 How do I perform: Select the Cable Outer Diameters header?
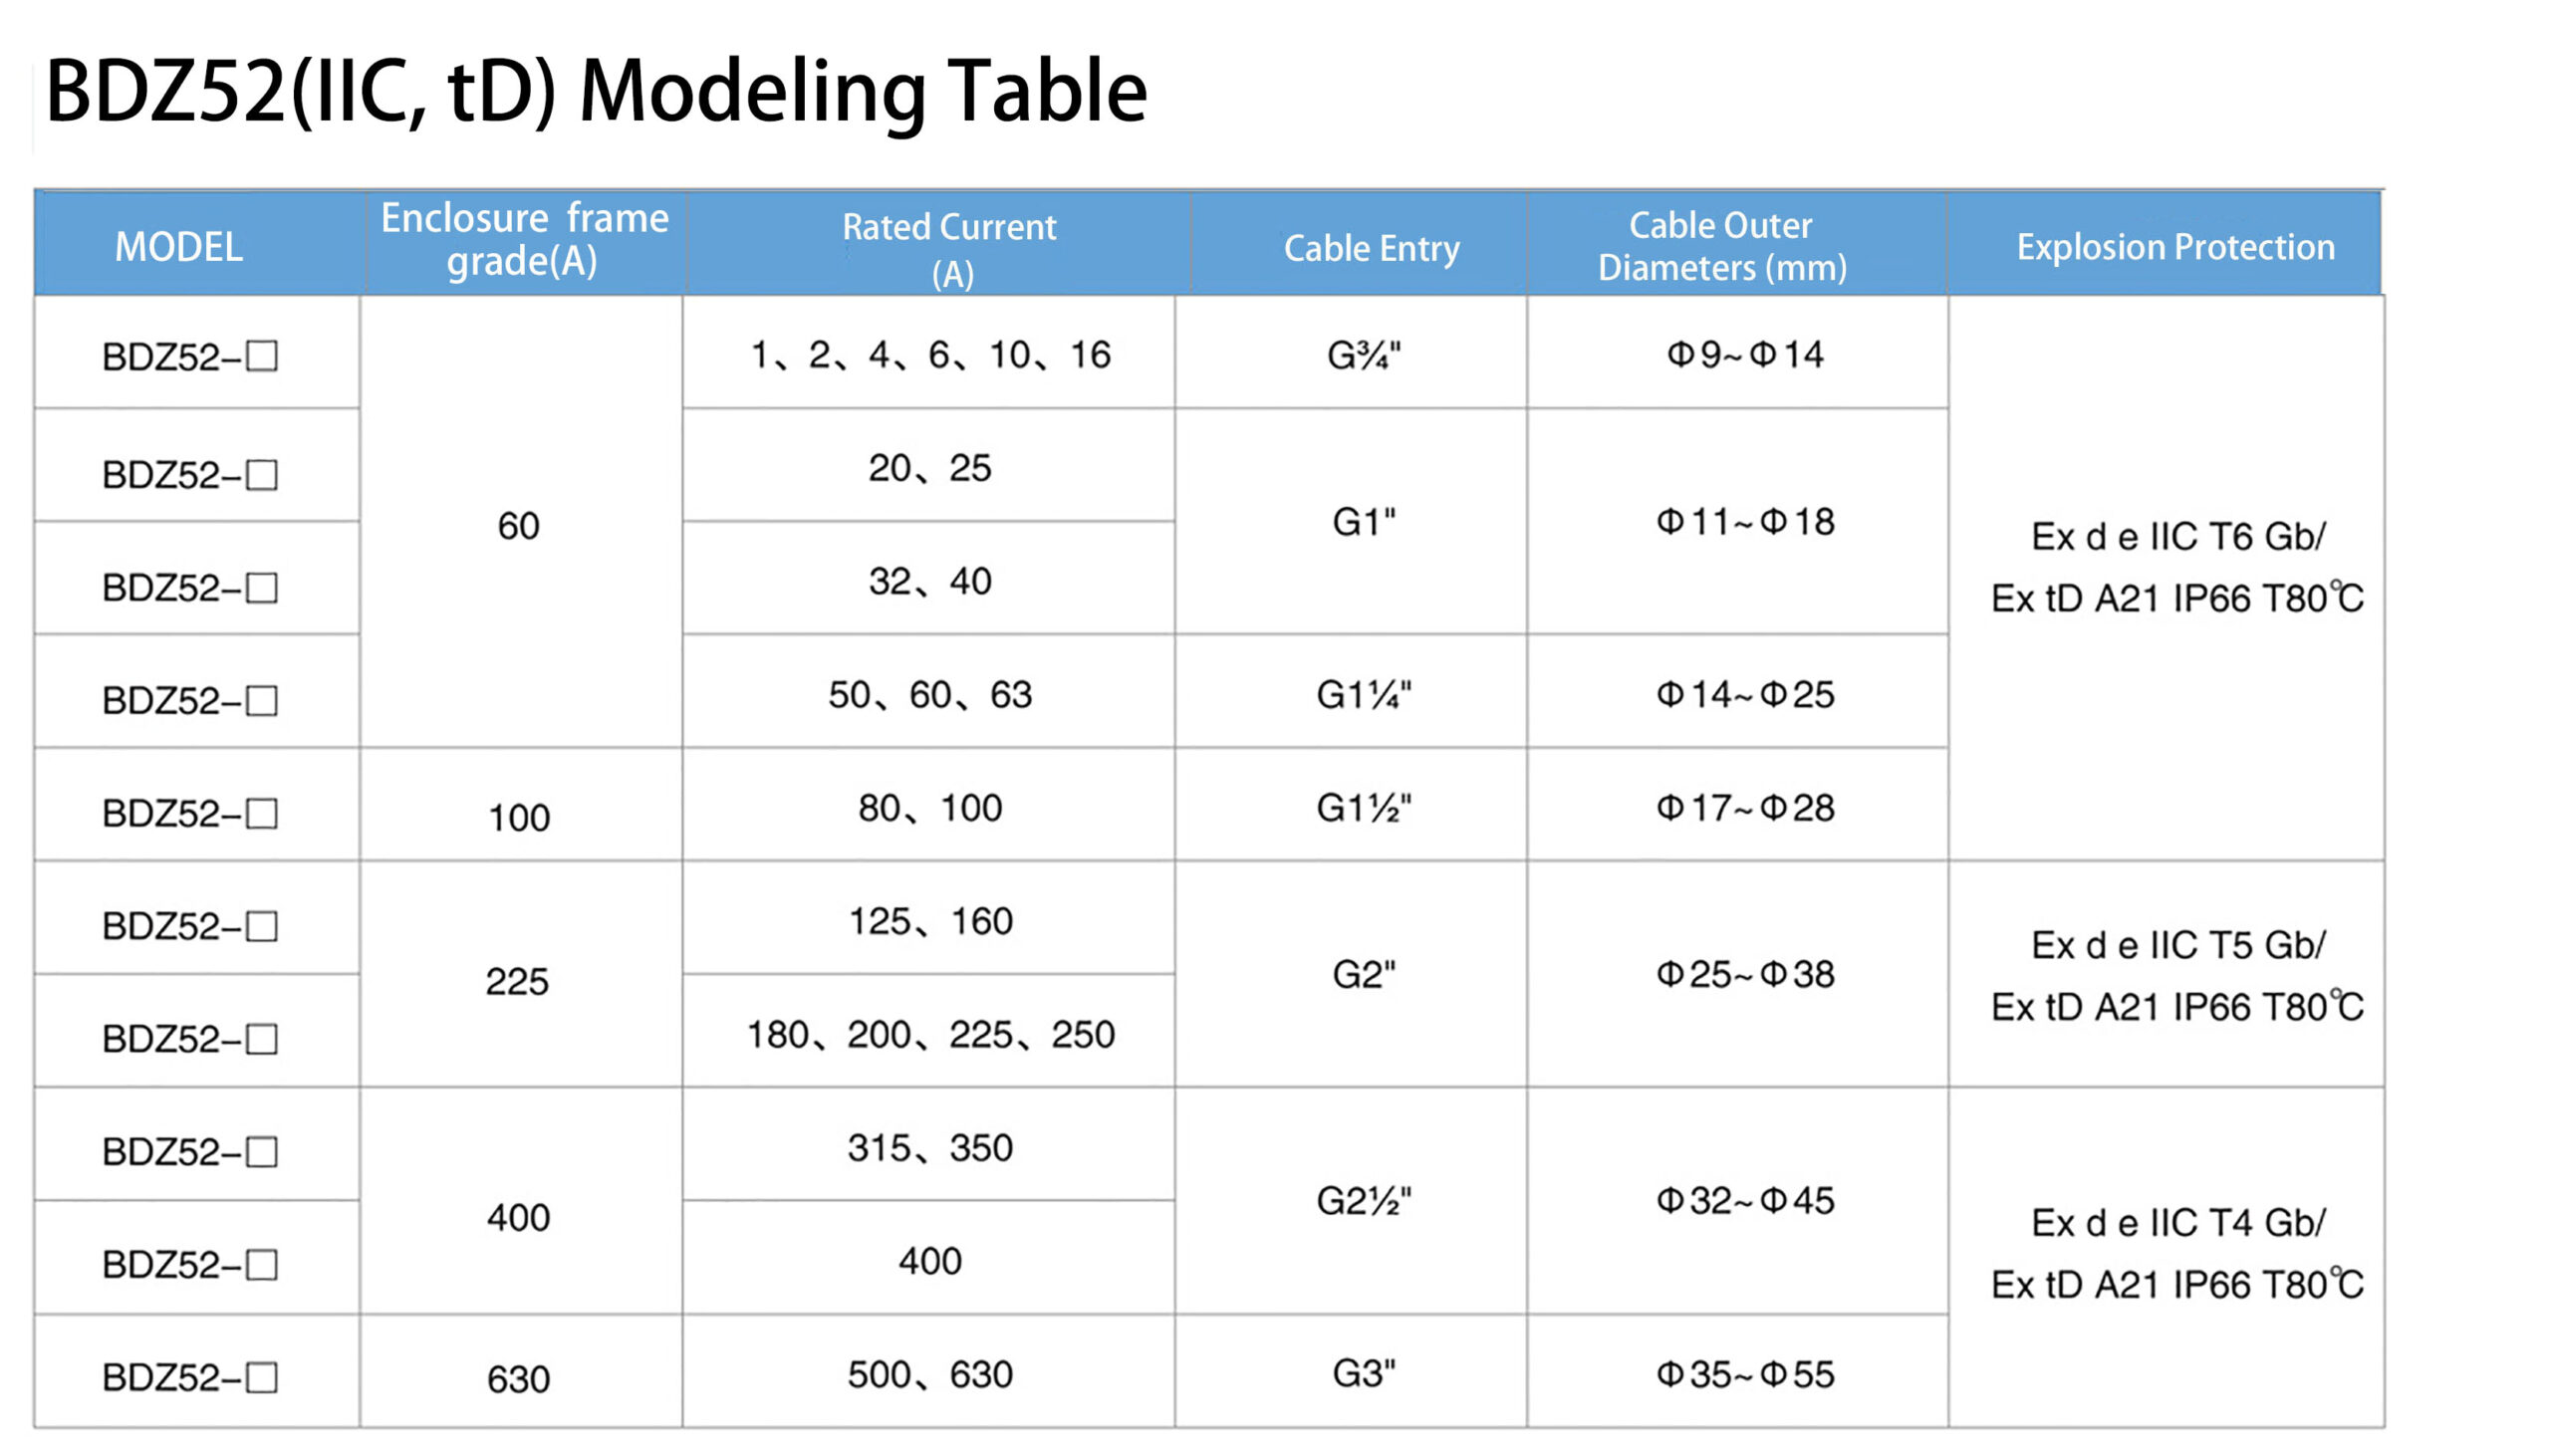tap(1737, 244)
